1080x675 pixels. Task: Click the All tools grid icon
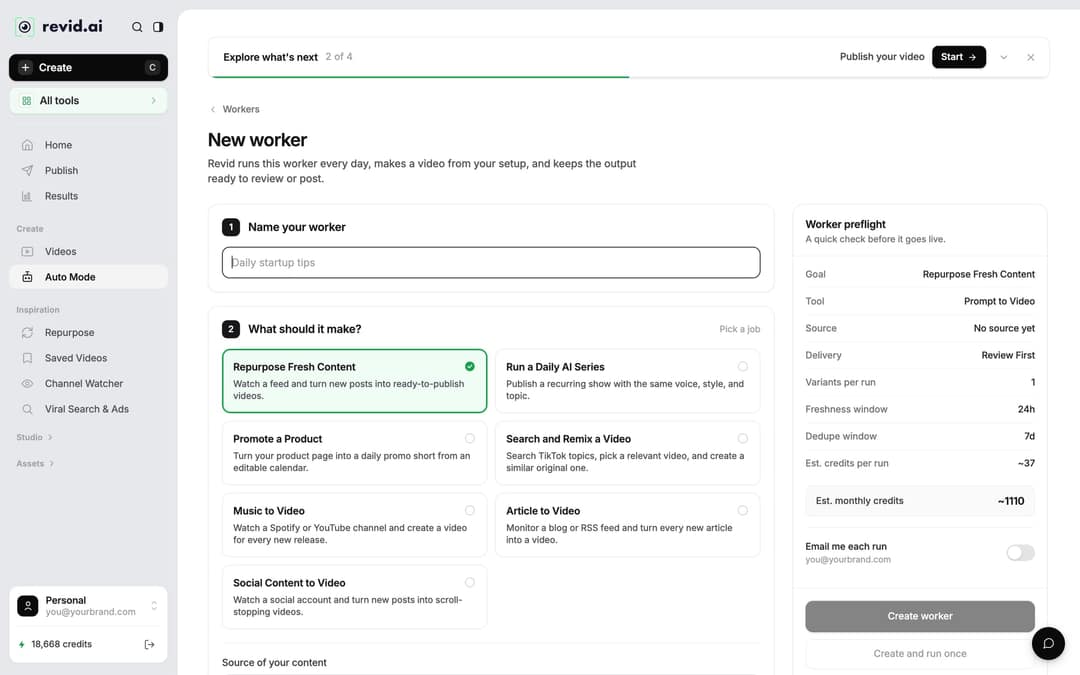[x=26, y=101]
